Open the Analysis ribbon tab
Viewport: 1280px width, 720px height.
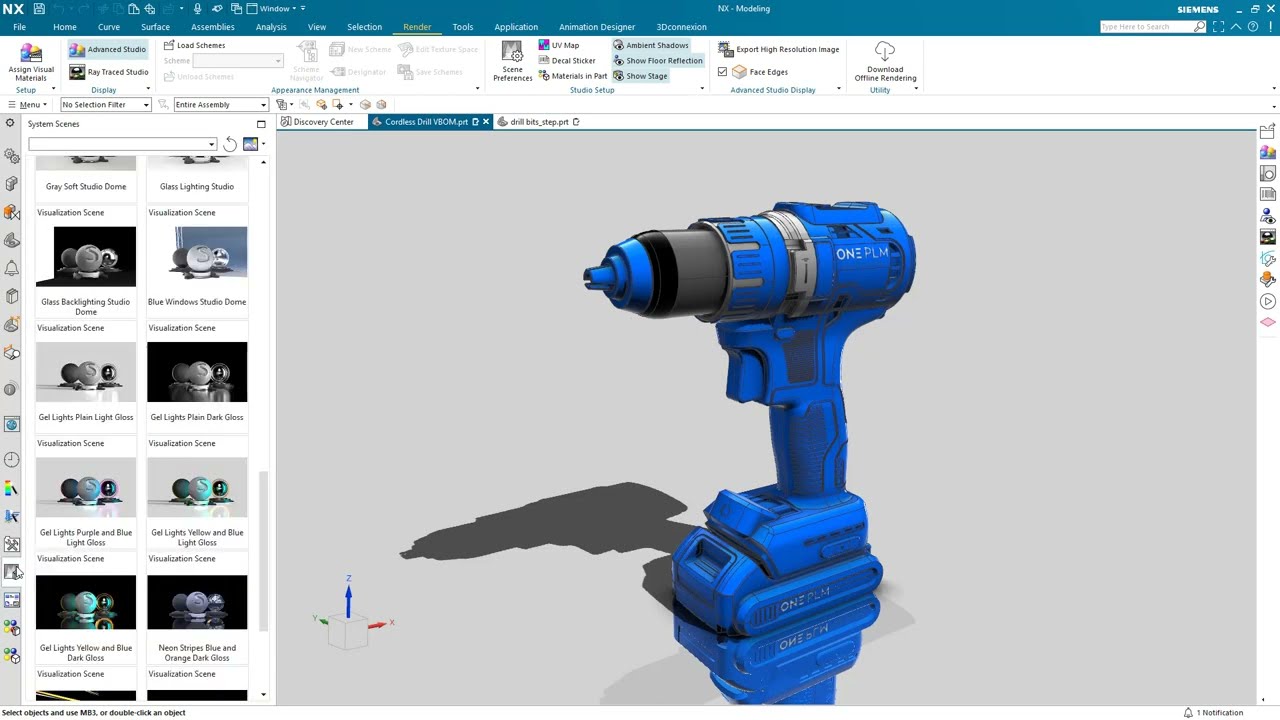271,27
